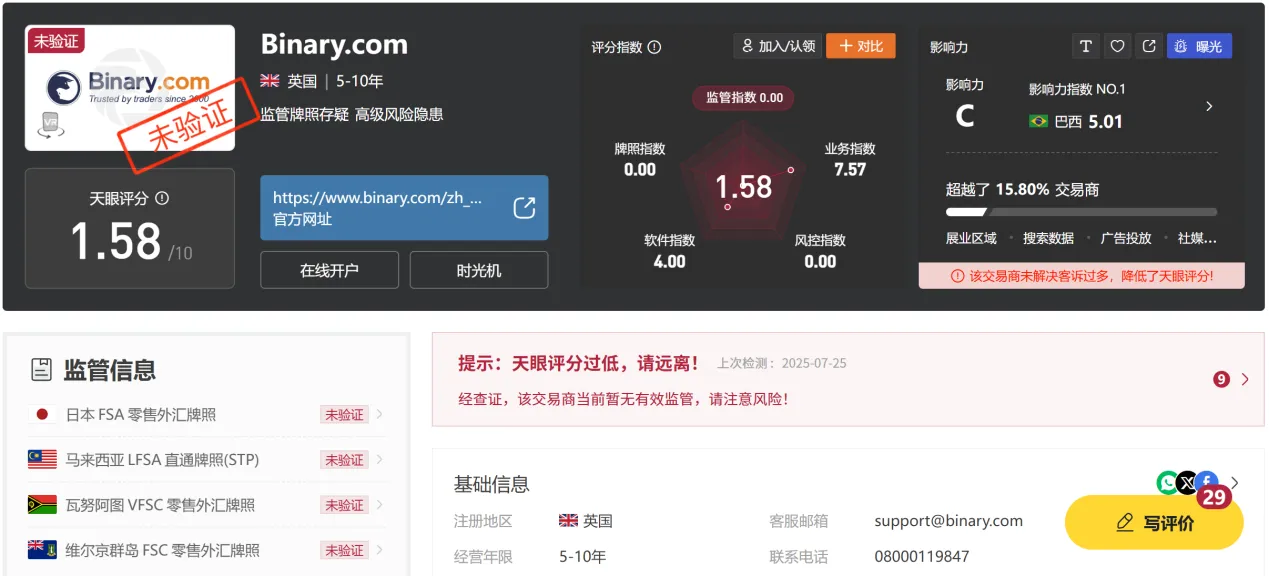
Task: Click the 业务指数 7.57 value
Action: pyautogui.click(x=850, y=170)
